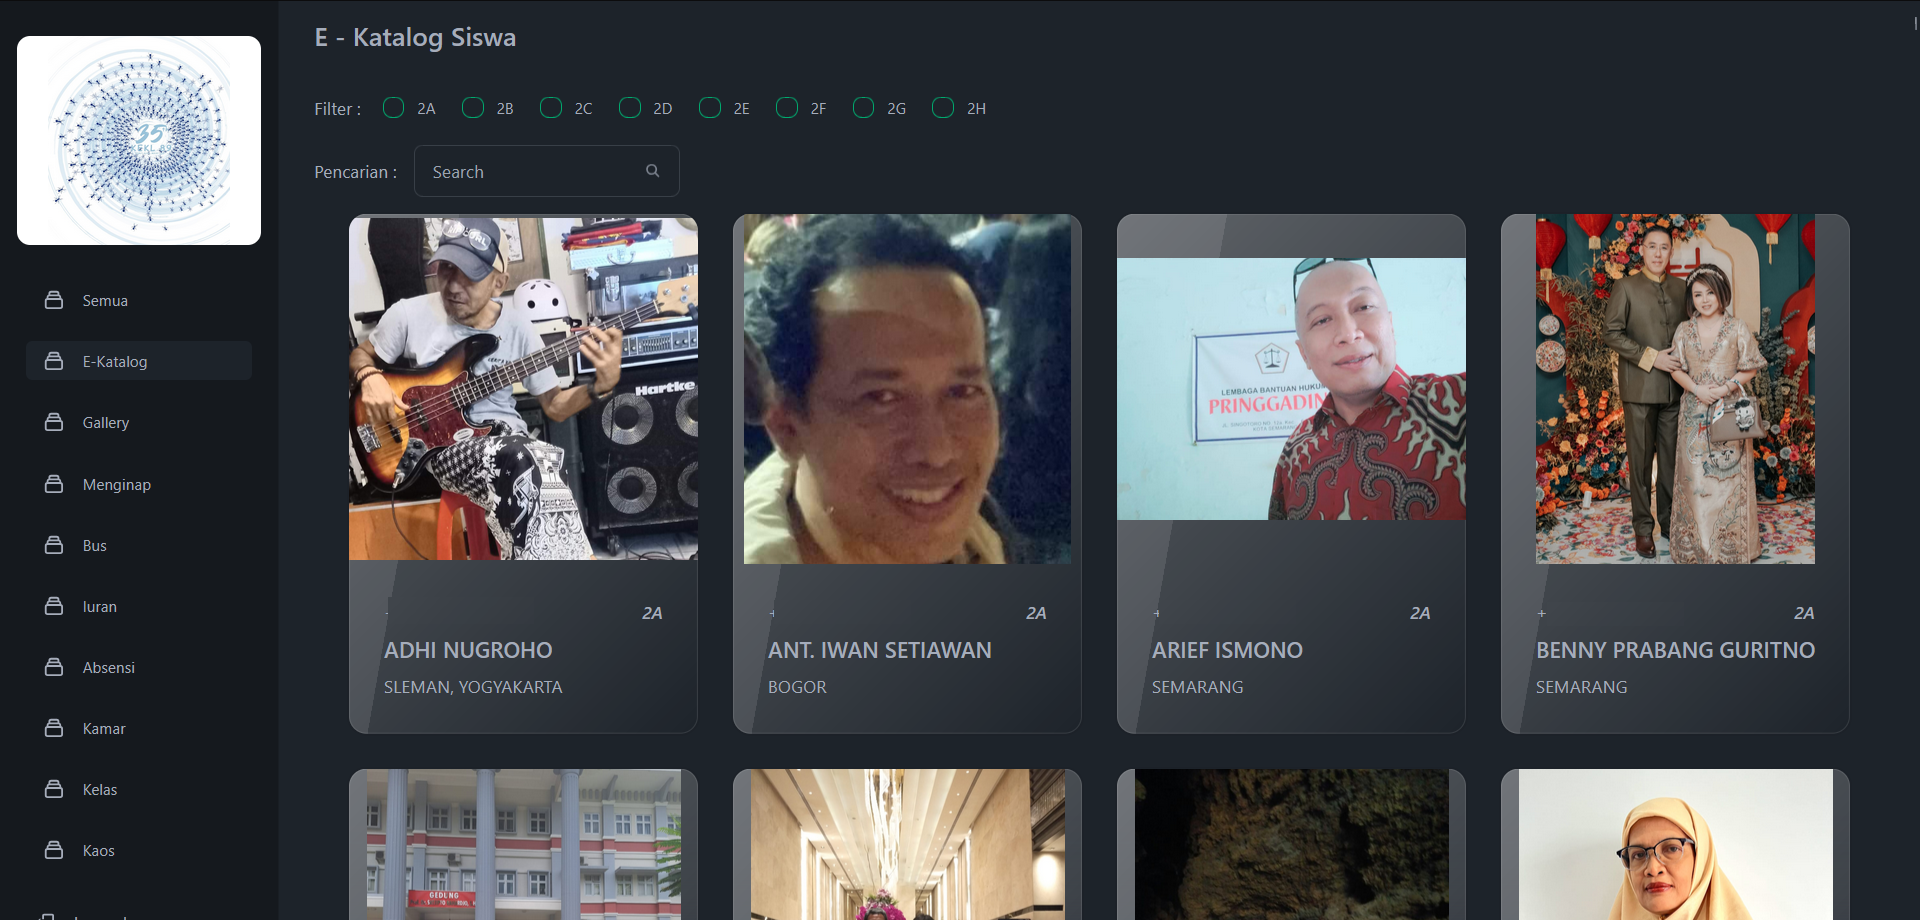The width and height of the screenshot is (1920, 920).
Task: Click the Iuran sidebar icon
Action: click(x=54, y=606)
